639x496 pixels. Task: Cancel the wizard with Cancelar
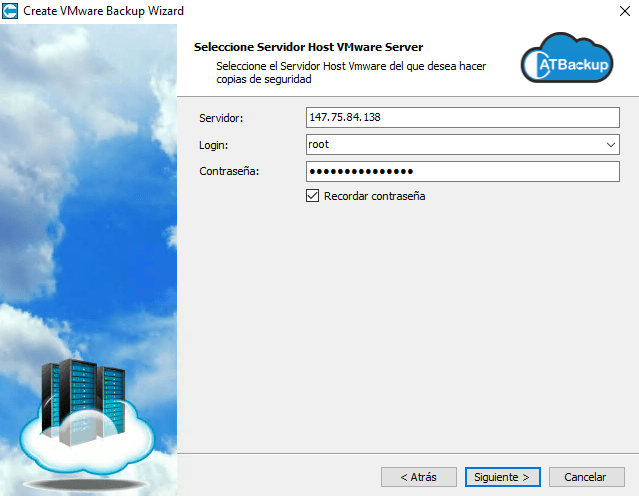(x=586, y=477)
